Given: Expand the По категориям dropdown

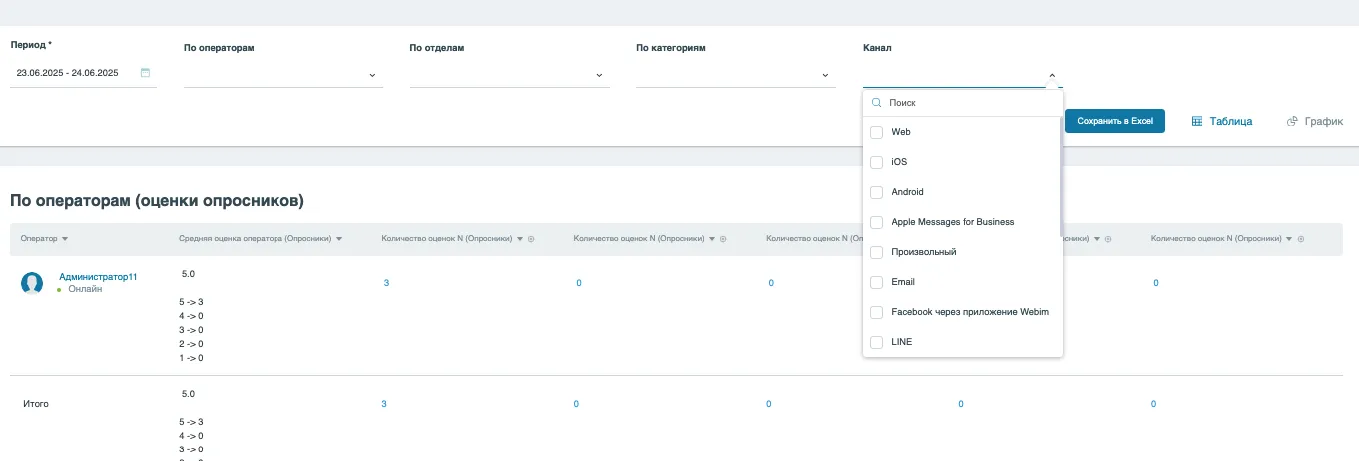Looking at the screenshot, I should pyautogui.click(x=825, y=75).
